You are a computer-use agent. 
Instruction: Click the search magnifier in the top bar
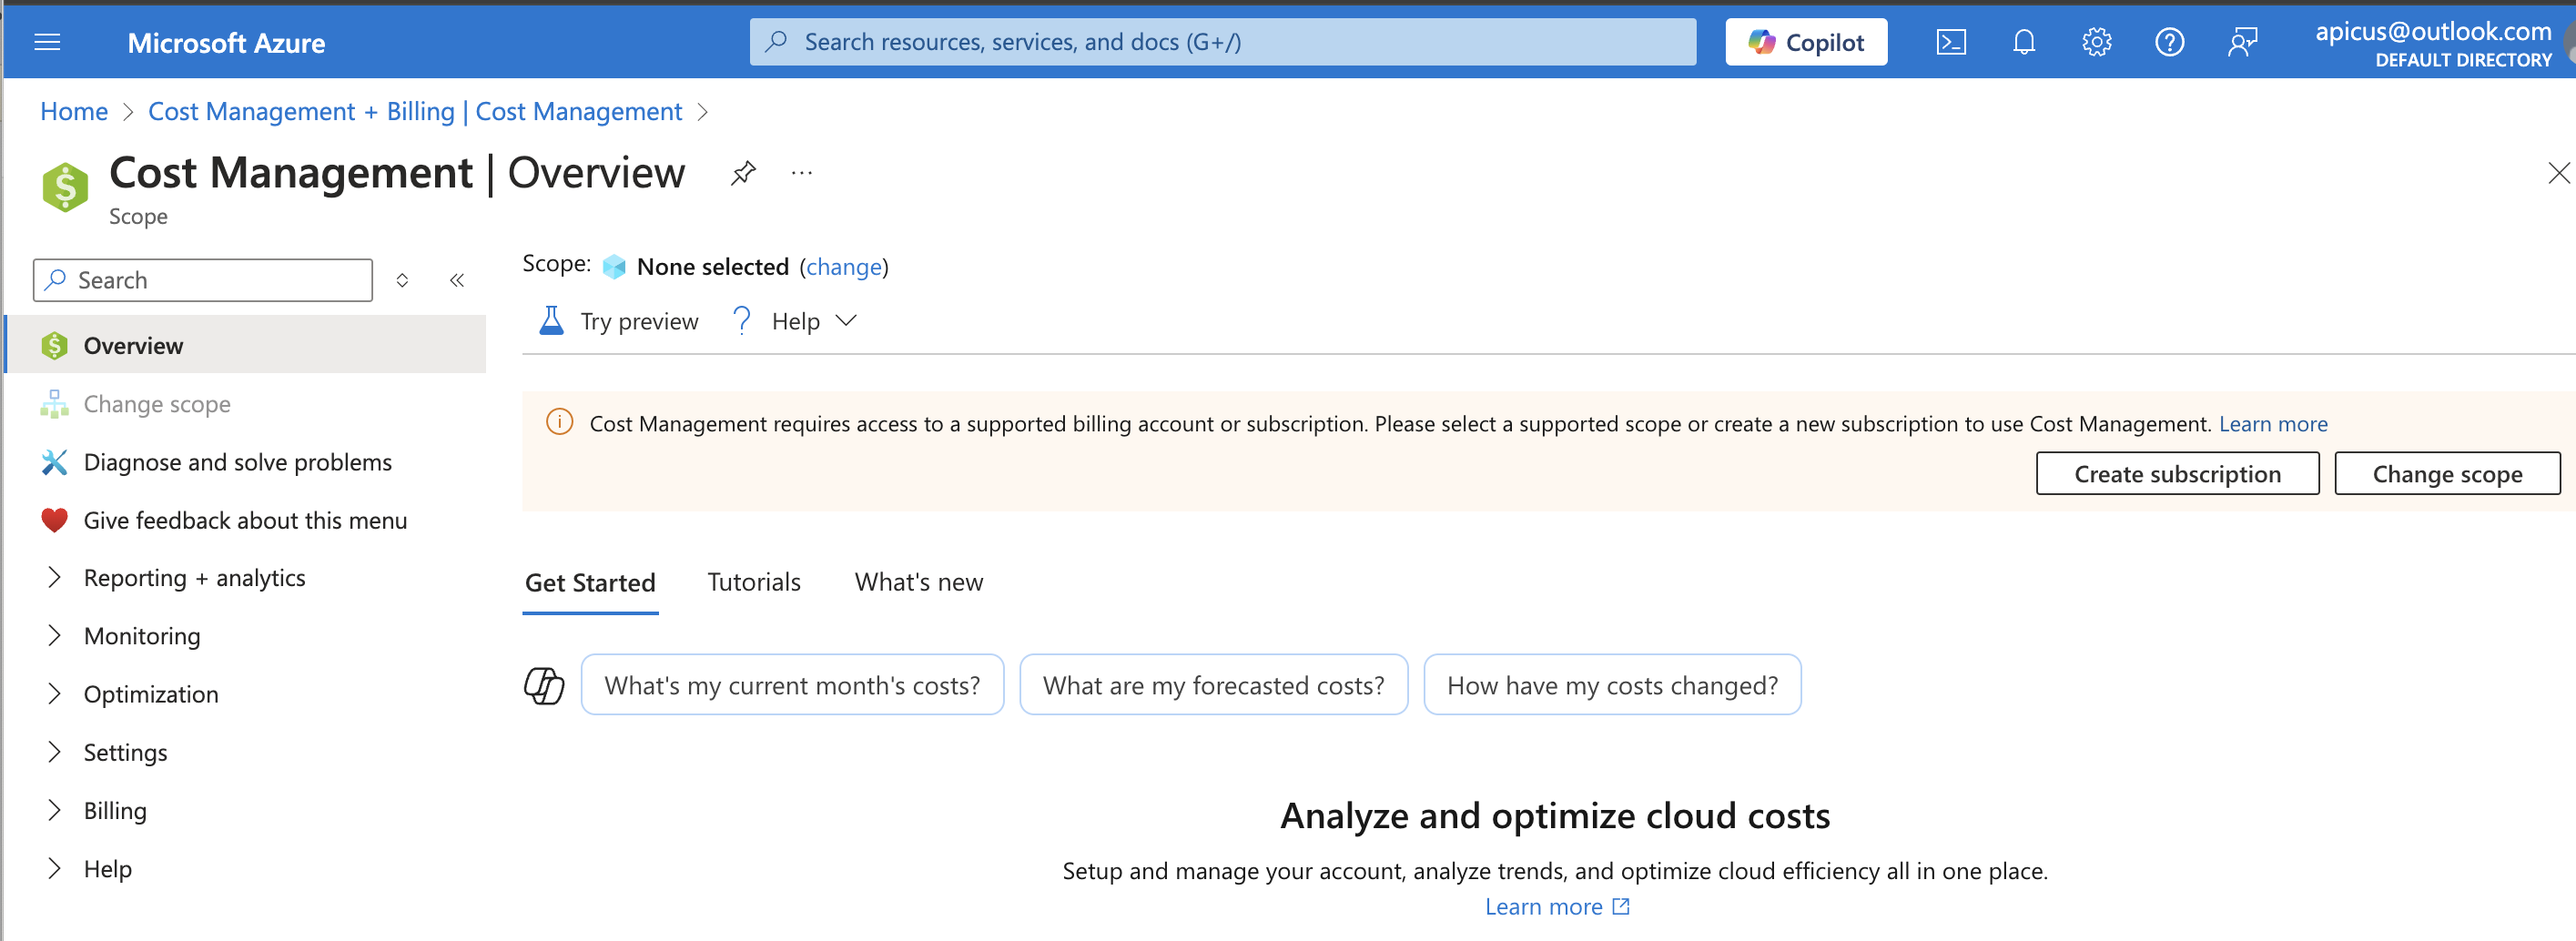[776, 41]
